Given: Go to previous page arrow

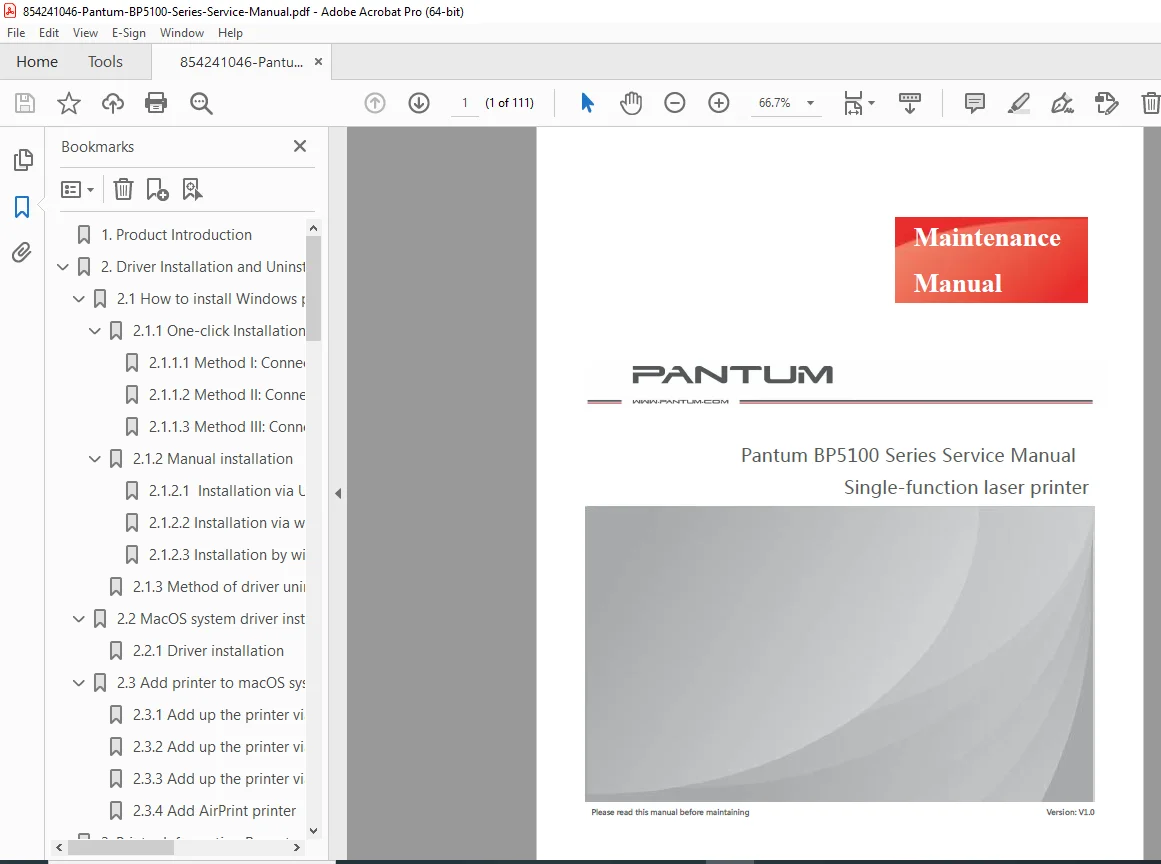Looking at the screenshot, I should 375,103.
